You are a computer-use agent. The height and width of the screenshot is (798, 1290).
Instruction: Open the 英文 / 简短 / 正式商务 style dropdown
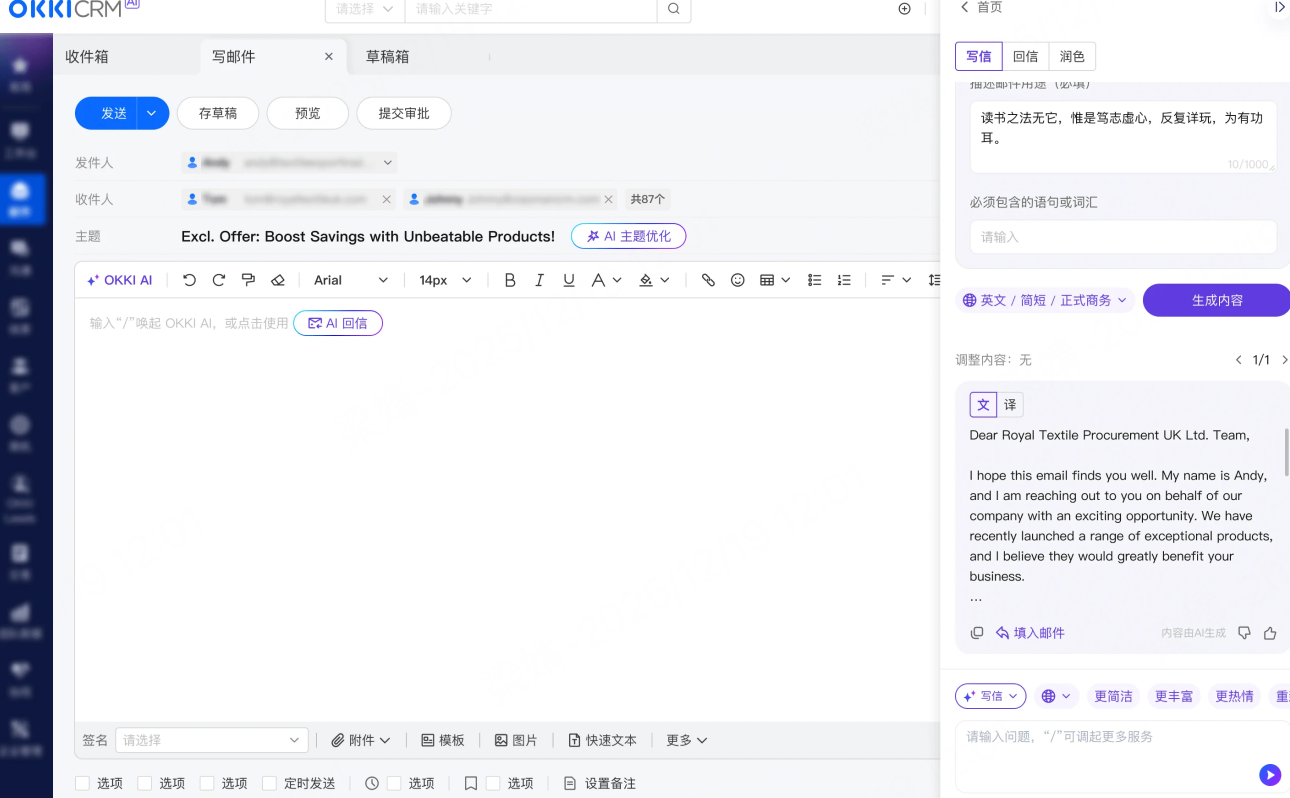coord(1044,300)
